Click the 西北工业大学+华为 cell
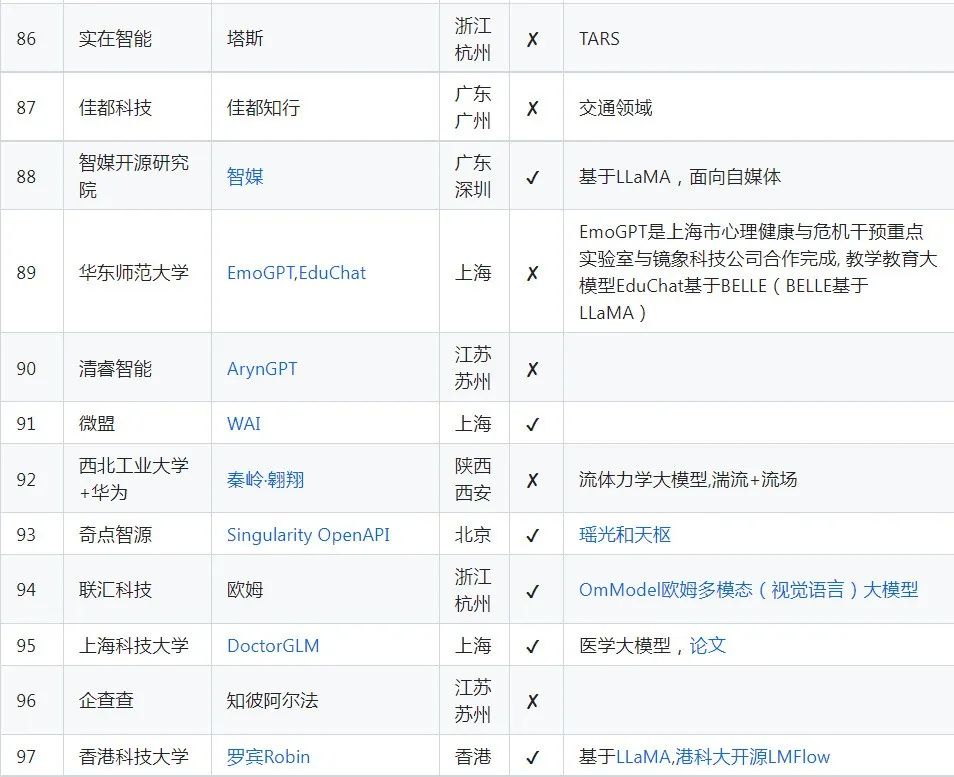Viewport: 954px width, 777px height. pyautogui.click(x=138, y=478)
